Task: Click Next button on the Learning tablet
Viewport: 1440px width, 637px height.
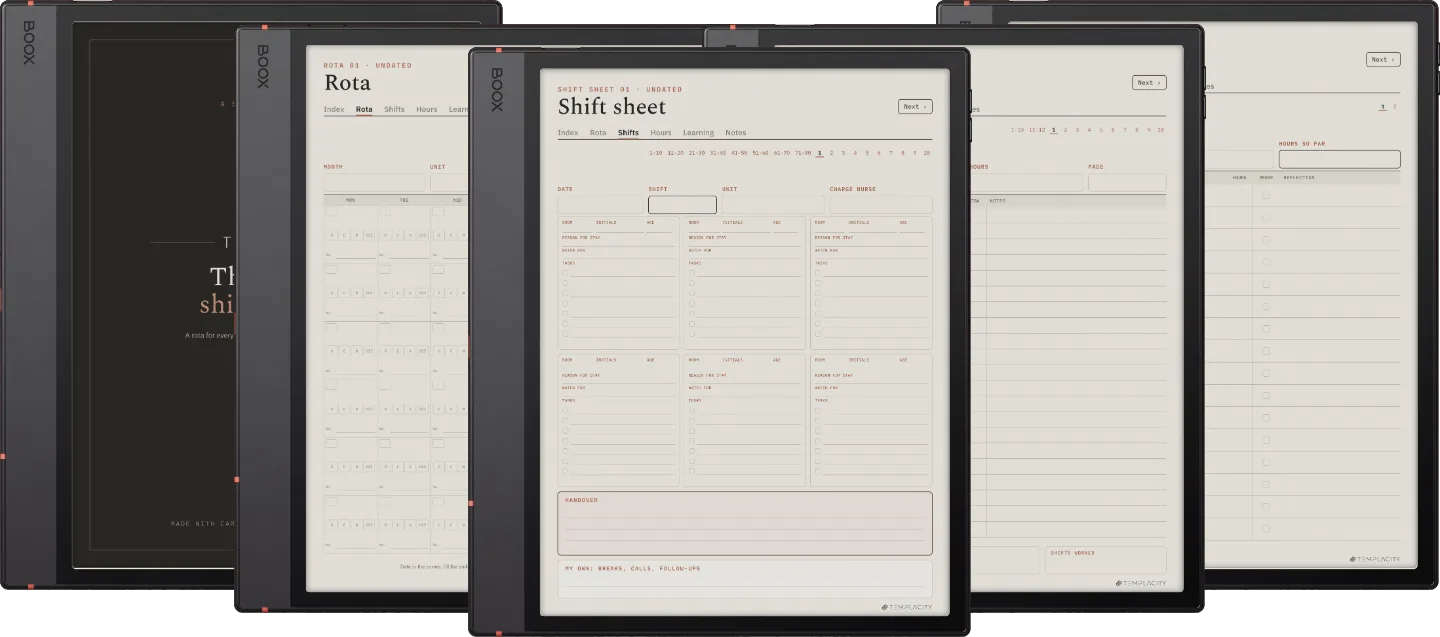Action: (x=1383, y=60)
